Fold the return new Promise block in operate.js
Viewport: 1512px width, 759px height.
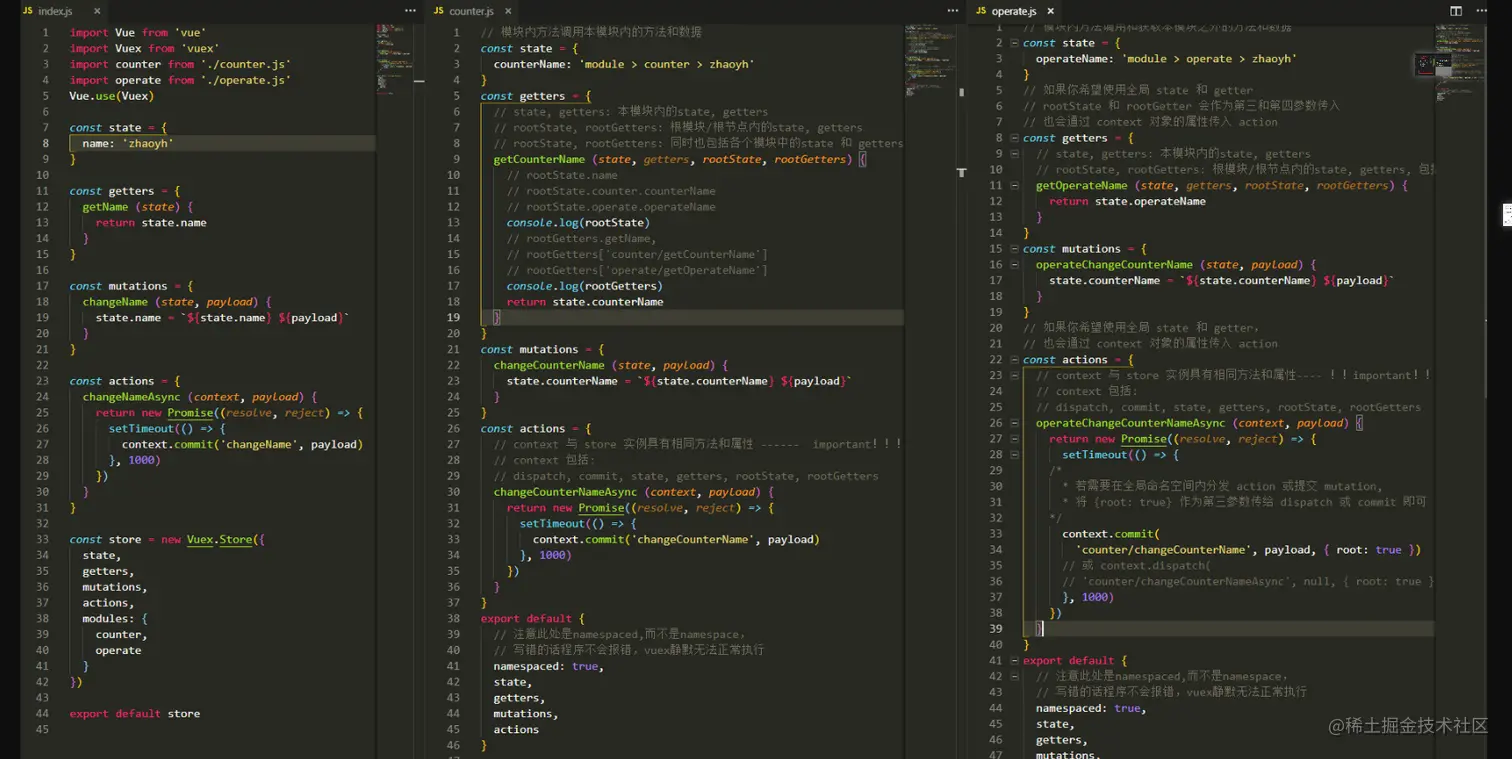click(1014, 439)
